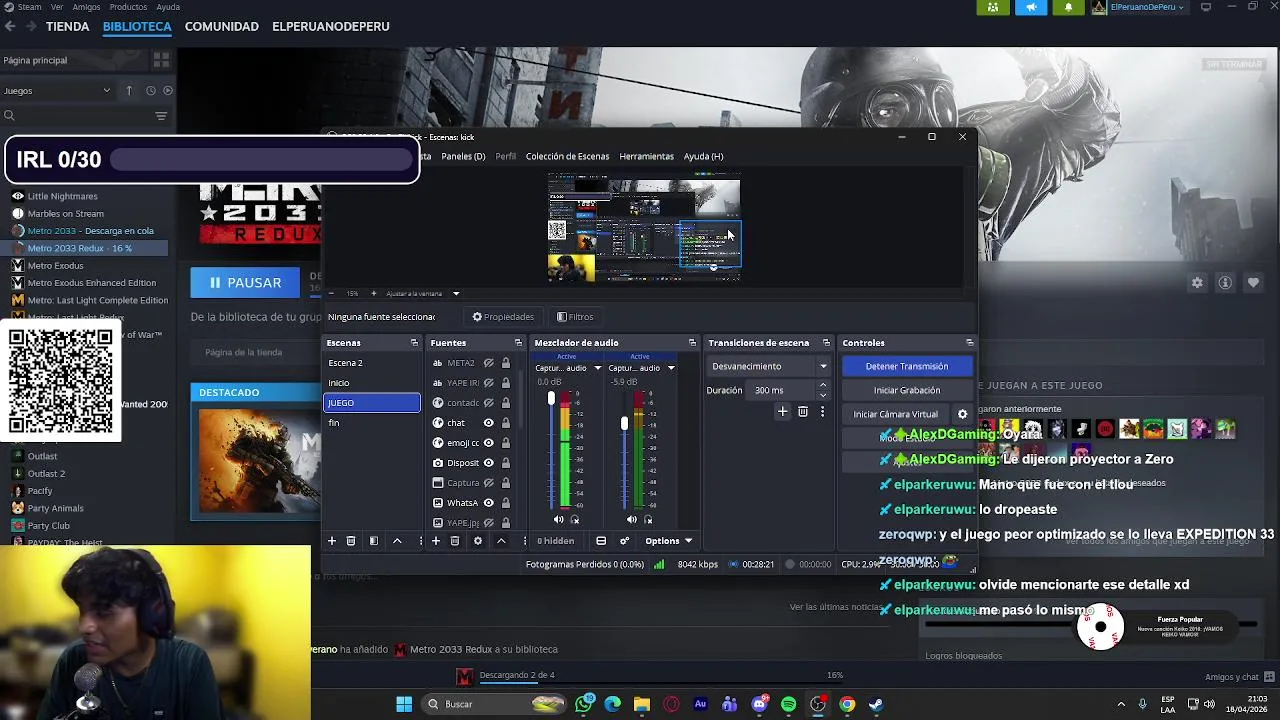
Task: Show the Captura source
Action: (x=489, y=483)
